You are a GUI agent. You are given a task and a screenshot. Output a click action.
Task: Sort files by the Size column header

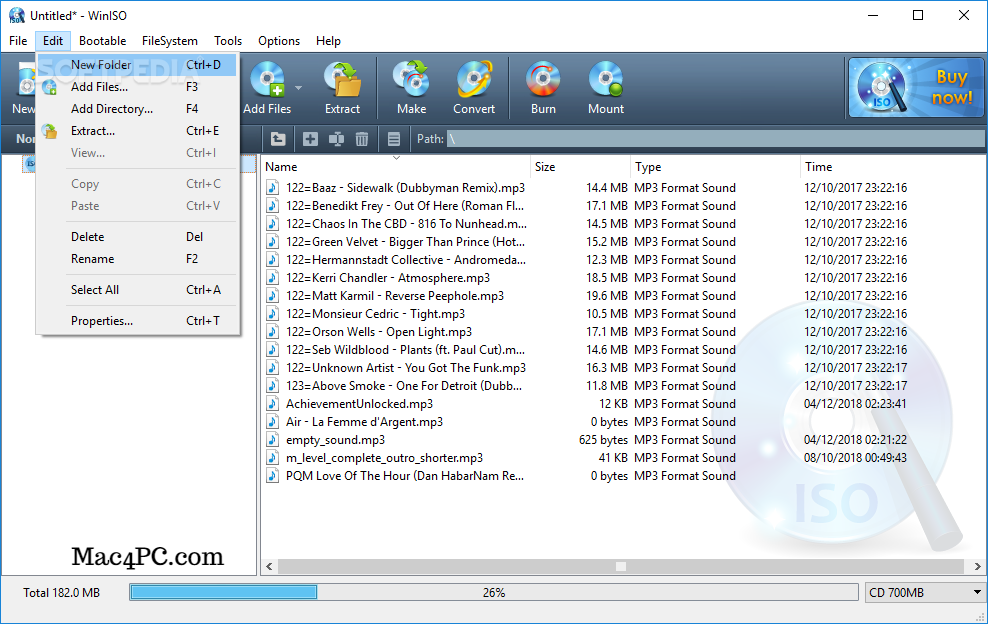coord(580,167)
